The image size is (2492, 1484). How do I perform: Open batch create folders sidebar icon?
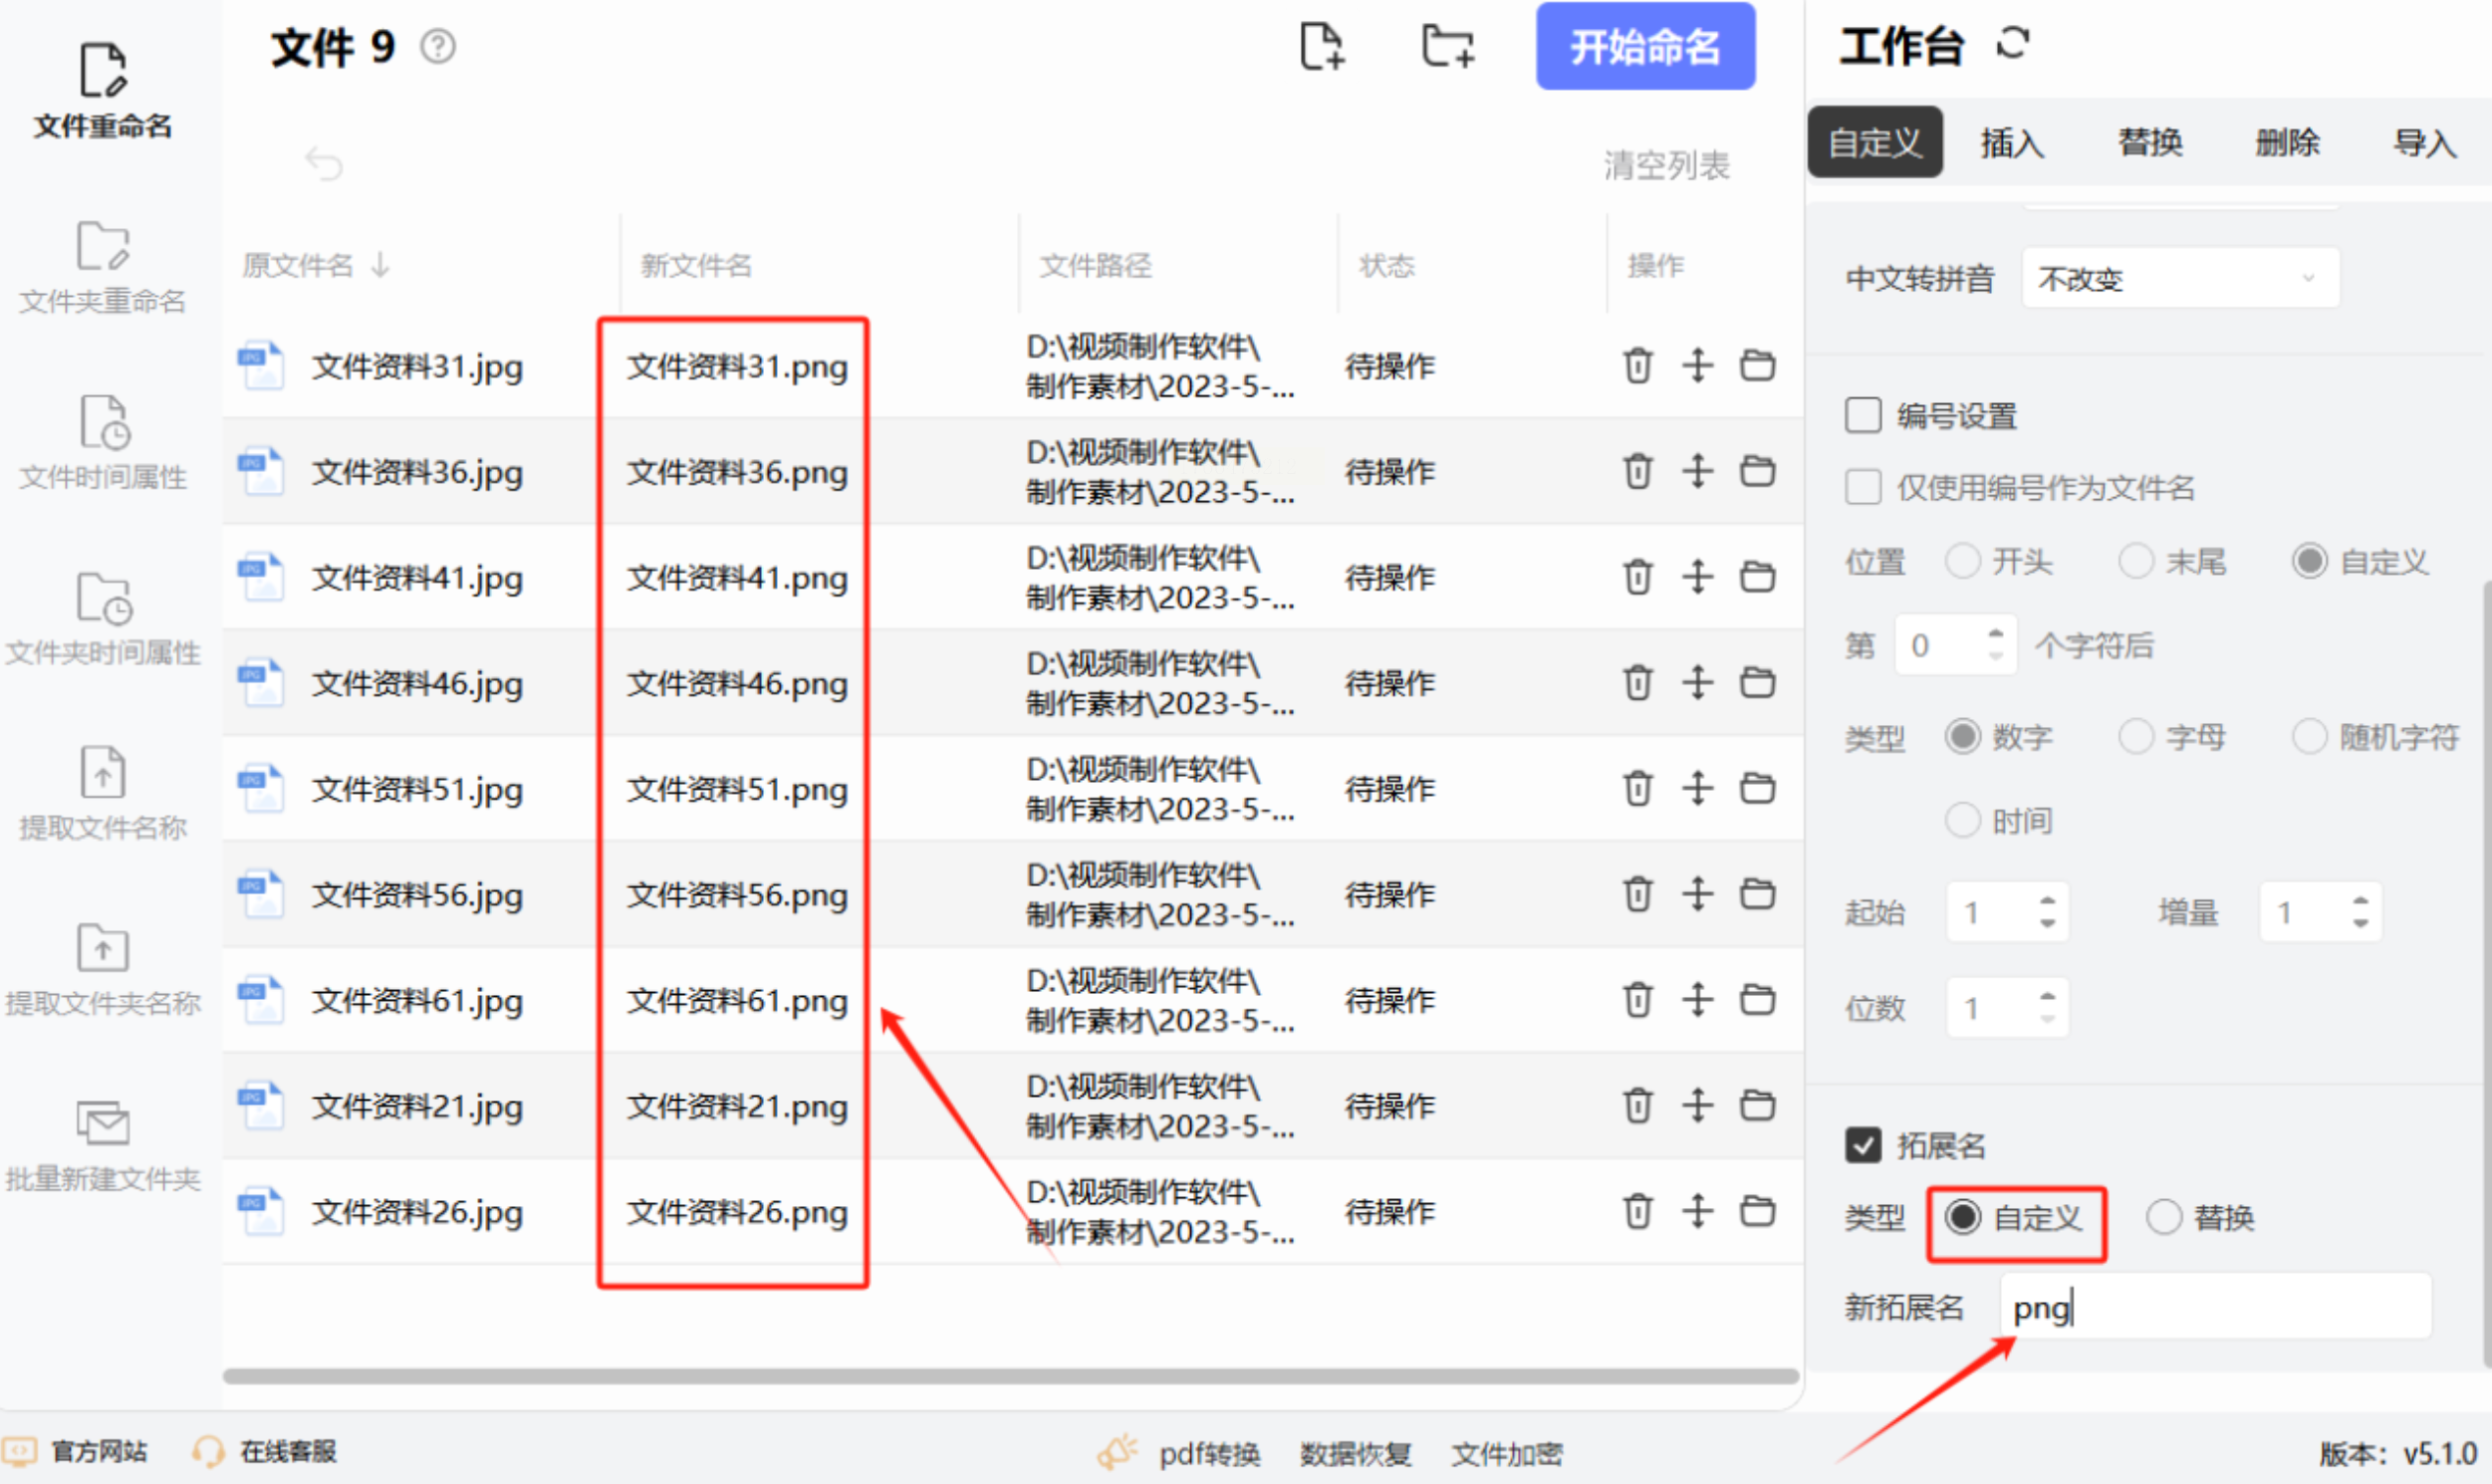coord(103,1124)
